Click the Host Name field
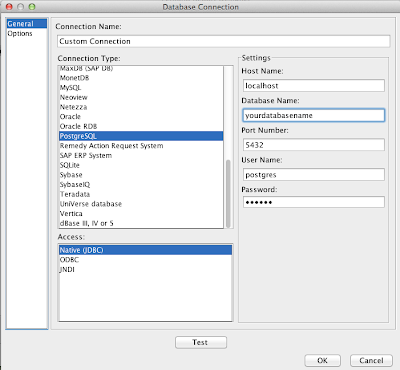This screenshot has height=370, width=400. [314, 86]
